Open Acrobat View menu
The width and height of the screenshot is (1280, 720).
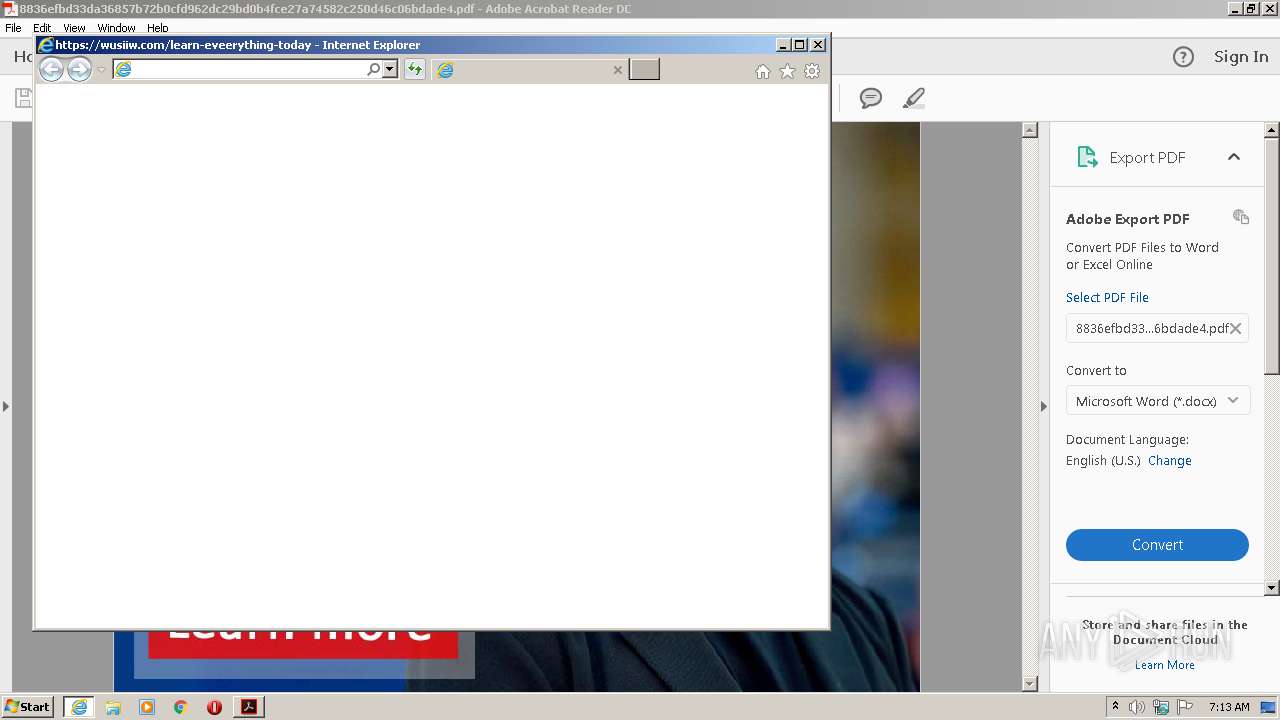[x=74, y=28]
